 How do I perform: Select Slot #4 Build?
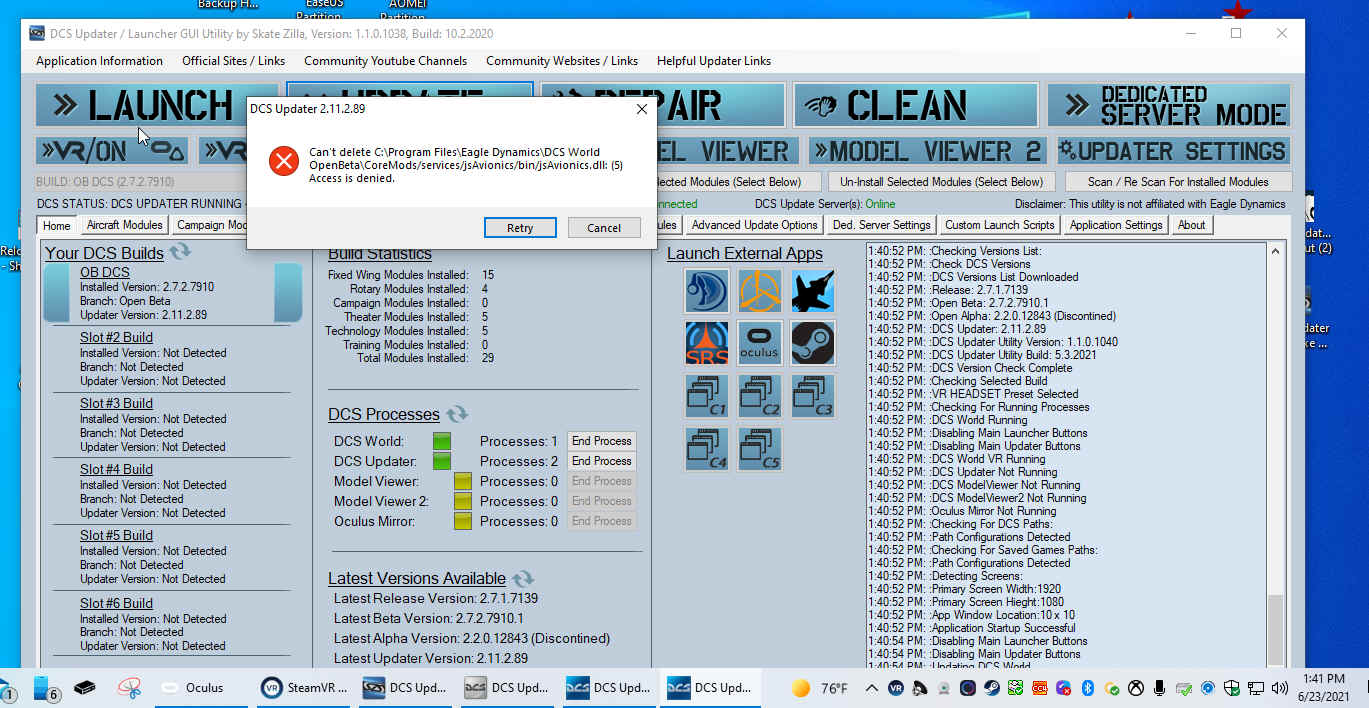(116, 470)
